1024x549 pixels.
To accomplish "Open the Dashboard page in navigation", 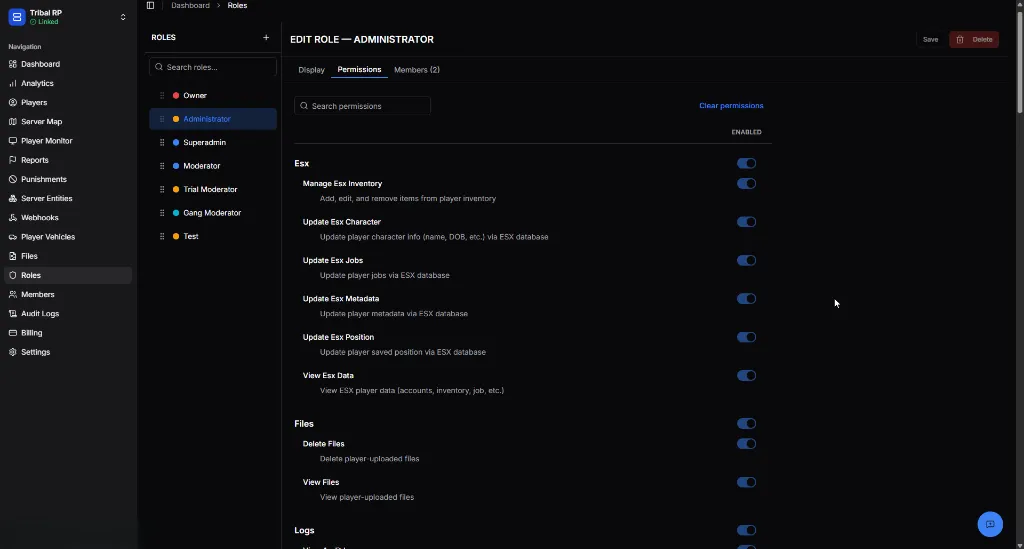I will click(x=68, y=64).
